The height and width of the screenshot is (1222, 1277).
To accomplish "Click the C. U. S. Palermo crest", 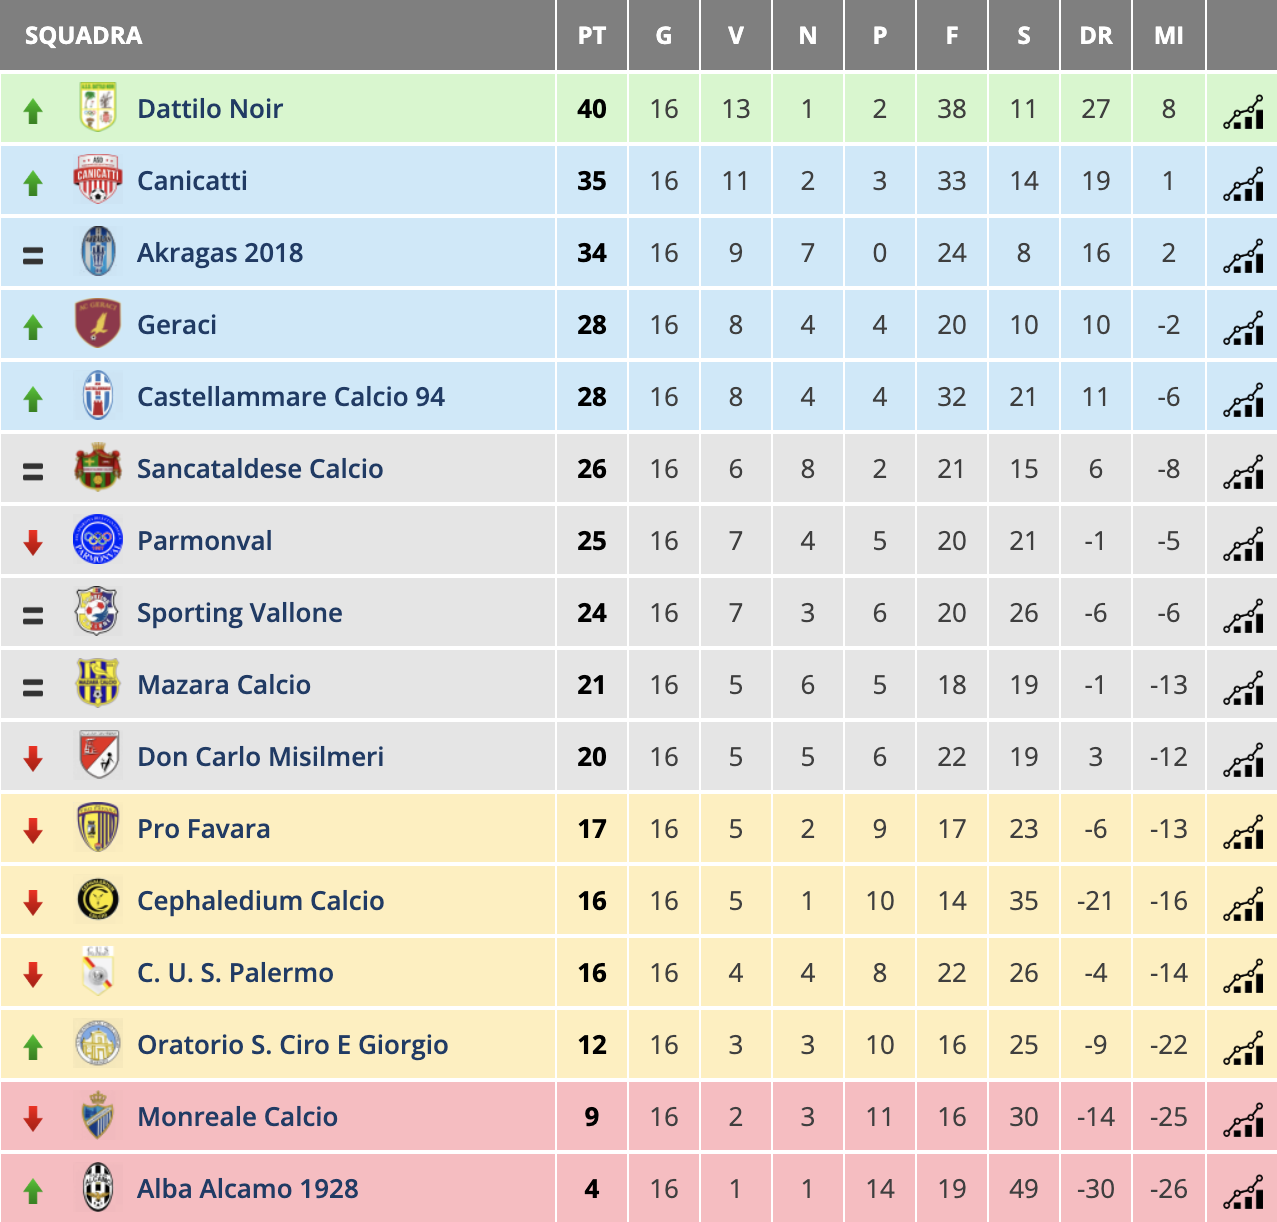I will coord(98,972).
